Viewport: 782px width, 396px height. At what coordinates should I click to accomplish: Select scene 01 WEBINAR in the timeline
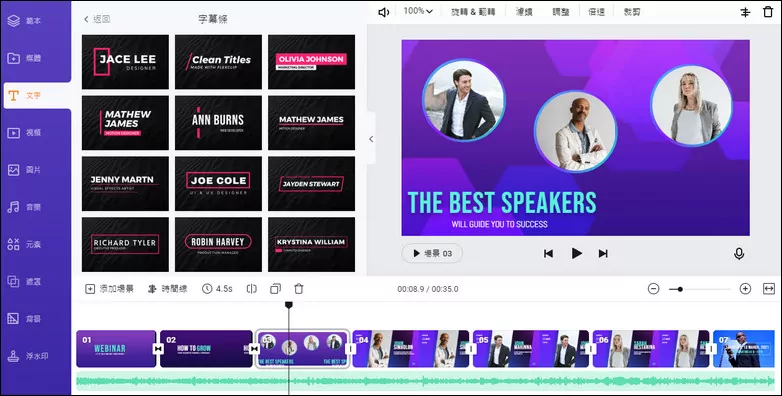116,349
